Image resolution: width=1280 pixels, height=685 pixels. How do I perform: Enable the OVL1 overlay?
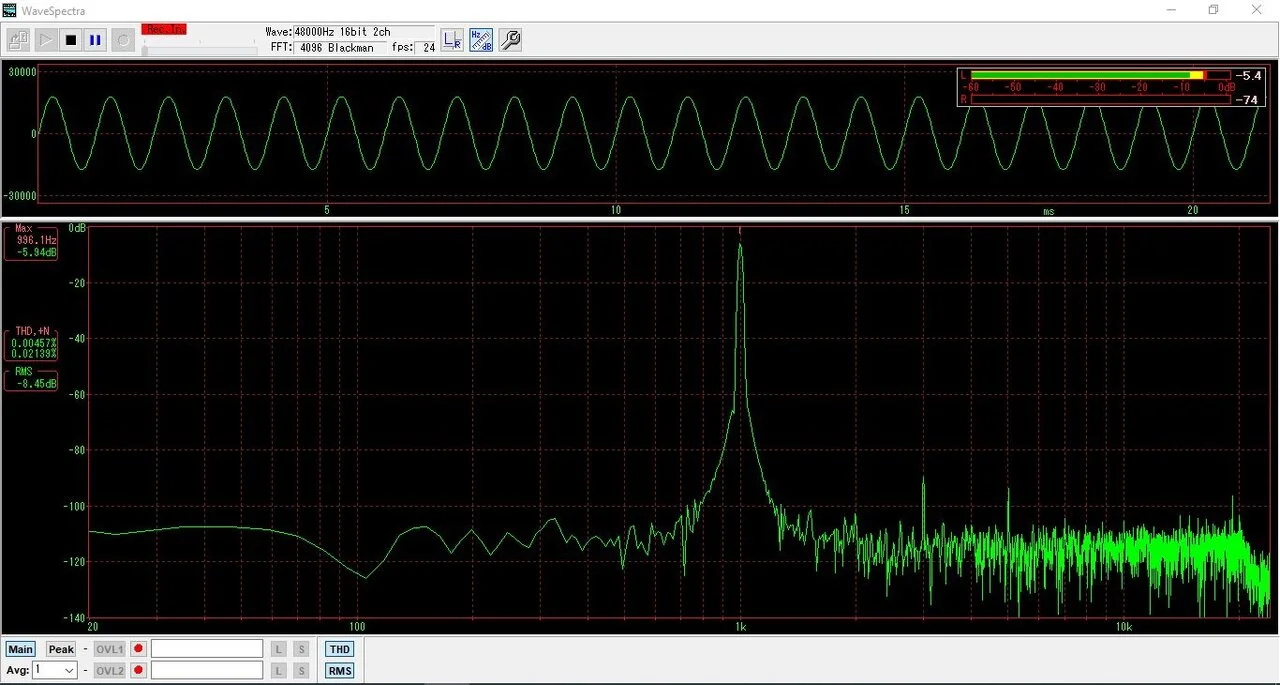[109, 648]
